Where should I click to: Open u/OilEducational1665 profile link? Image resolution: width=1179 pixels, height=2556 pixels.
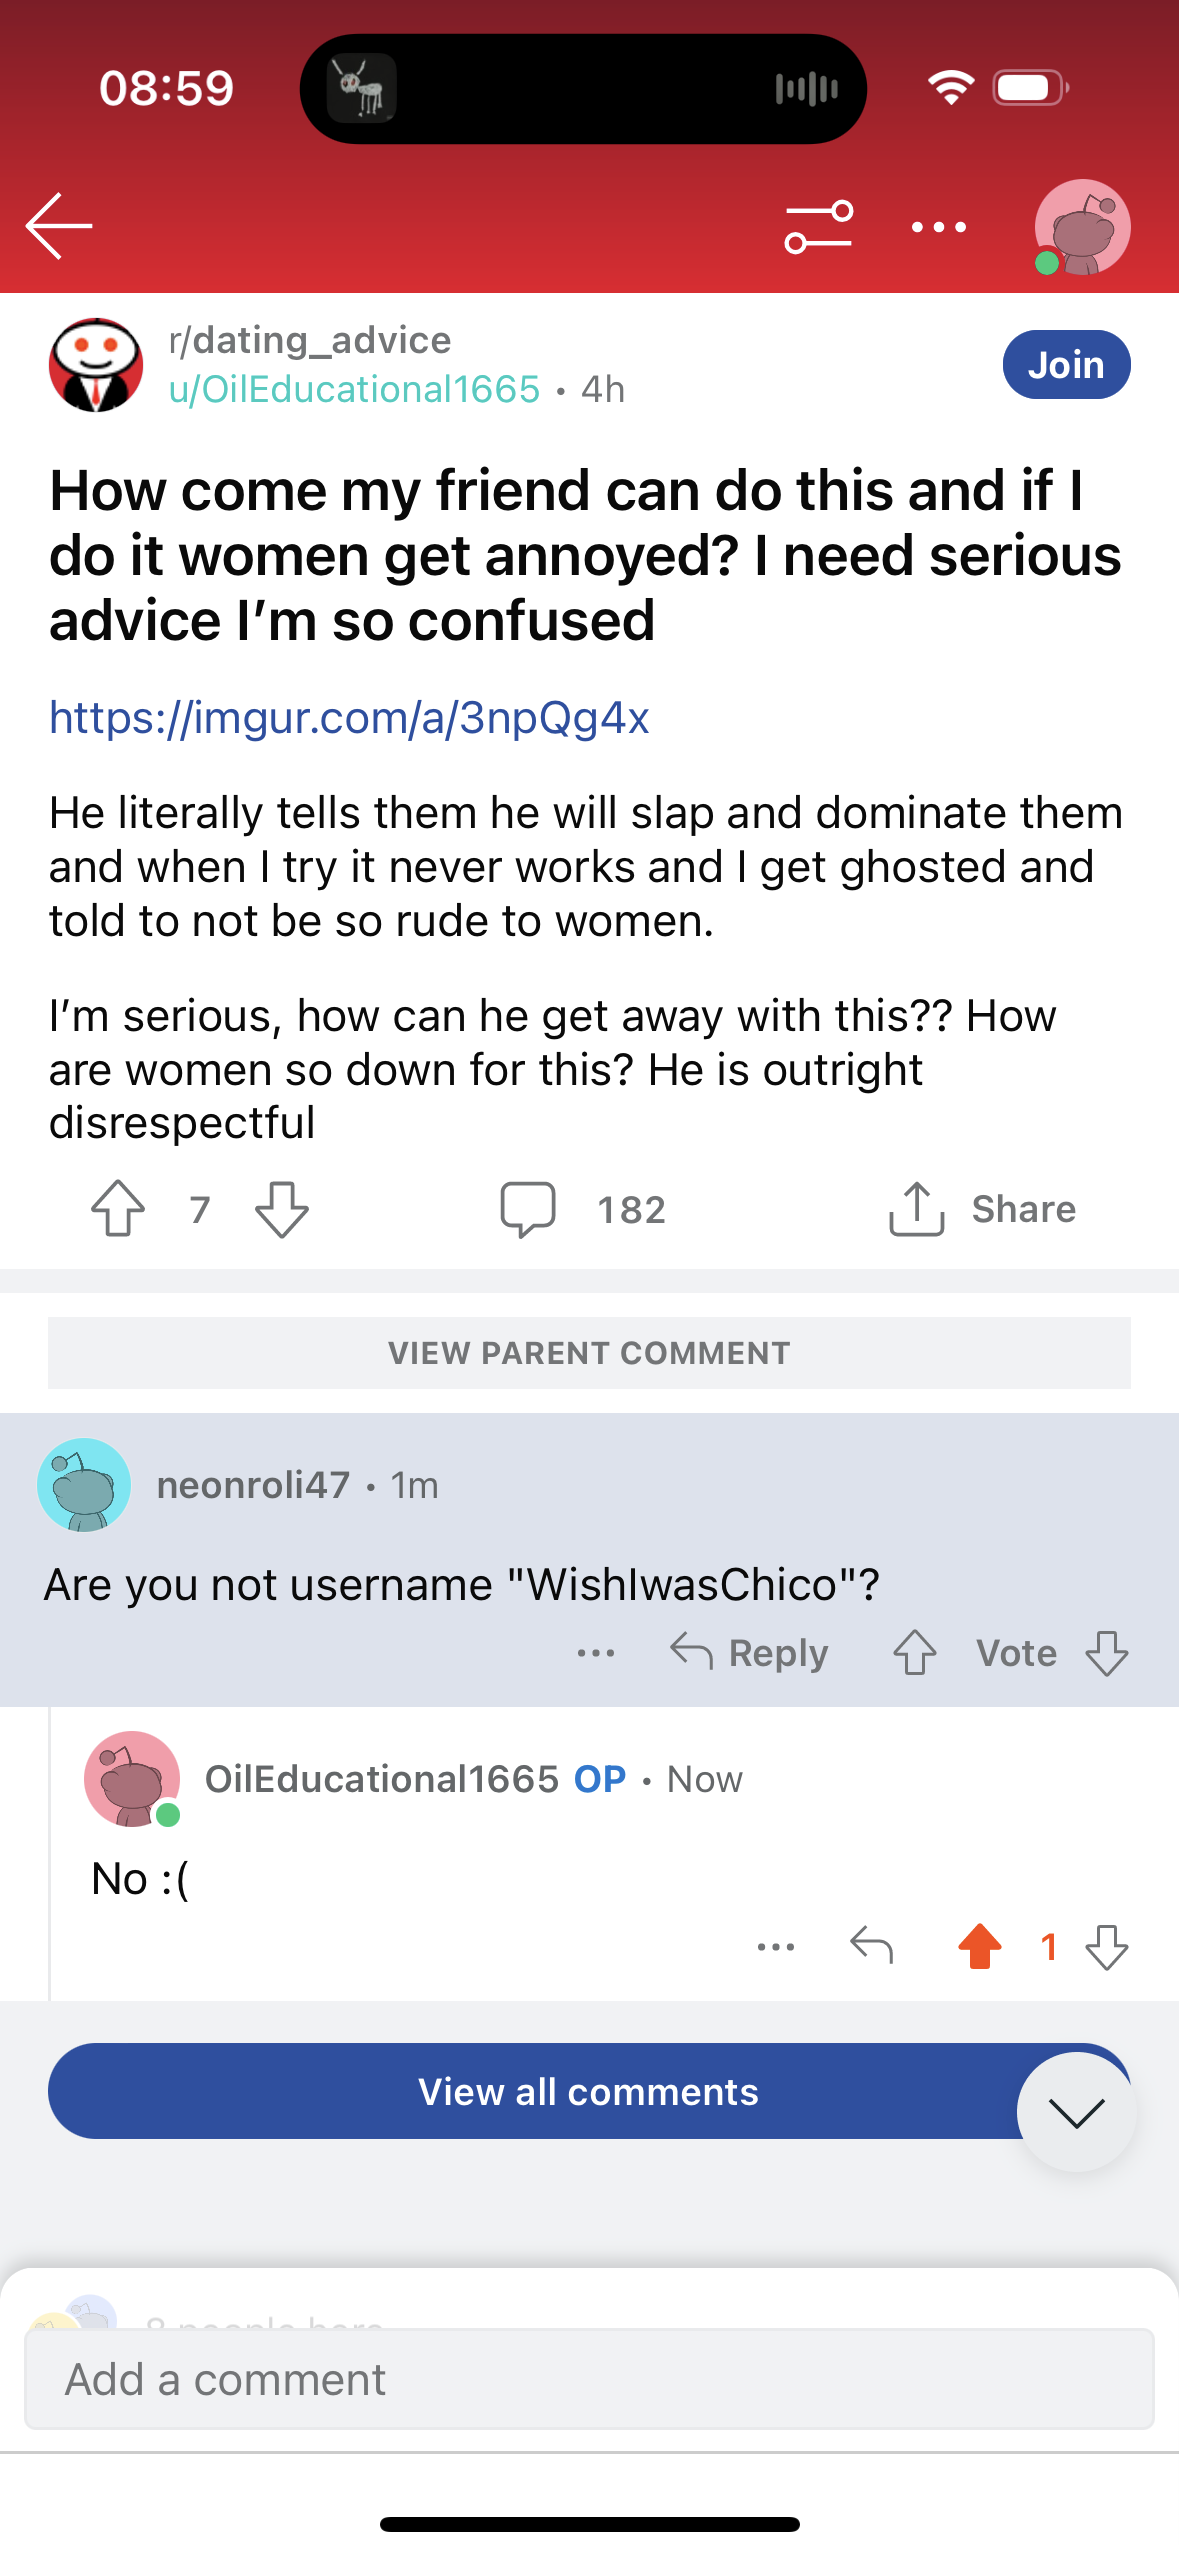354,389
